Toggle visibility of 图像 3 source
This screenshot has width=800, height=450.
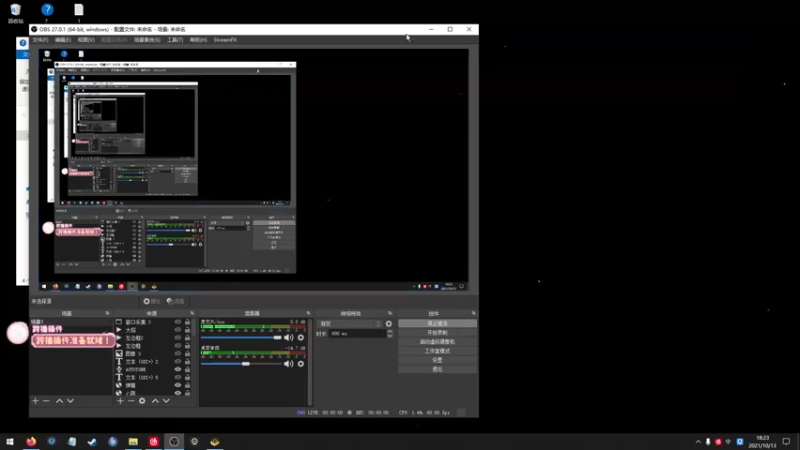pyautogui.click(x=178, y=354)
